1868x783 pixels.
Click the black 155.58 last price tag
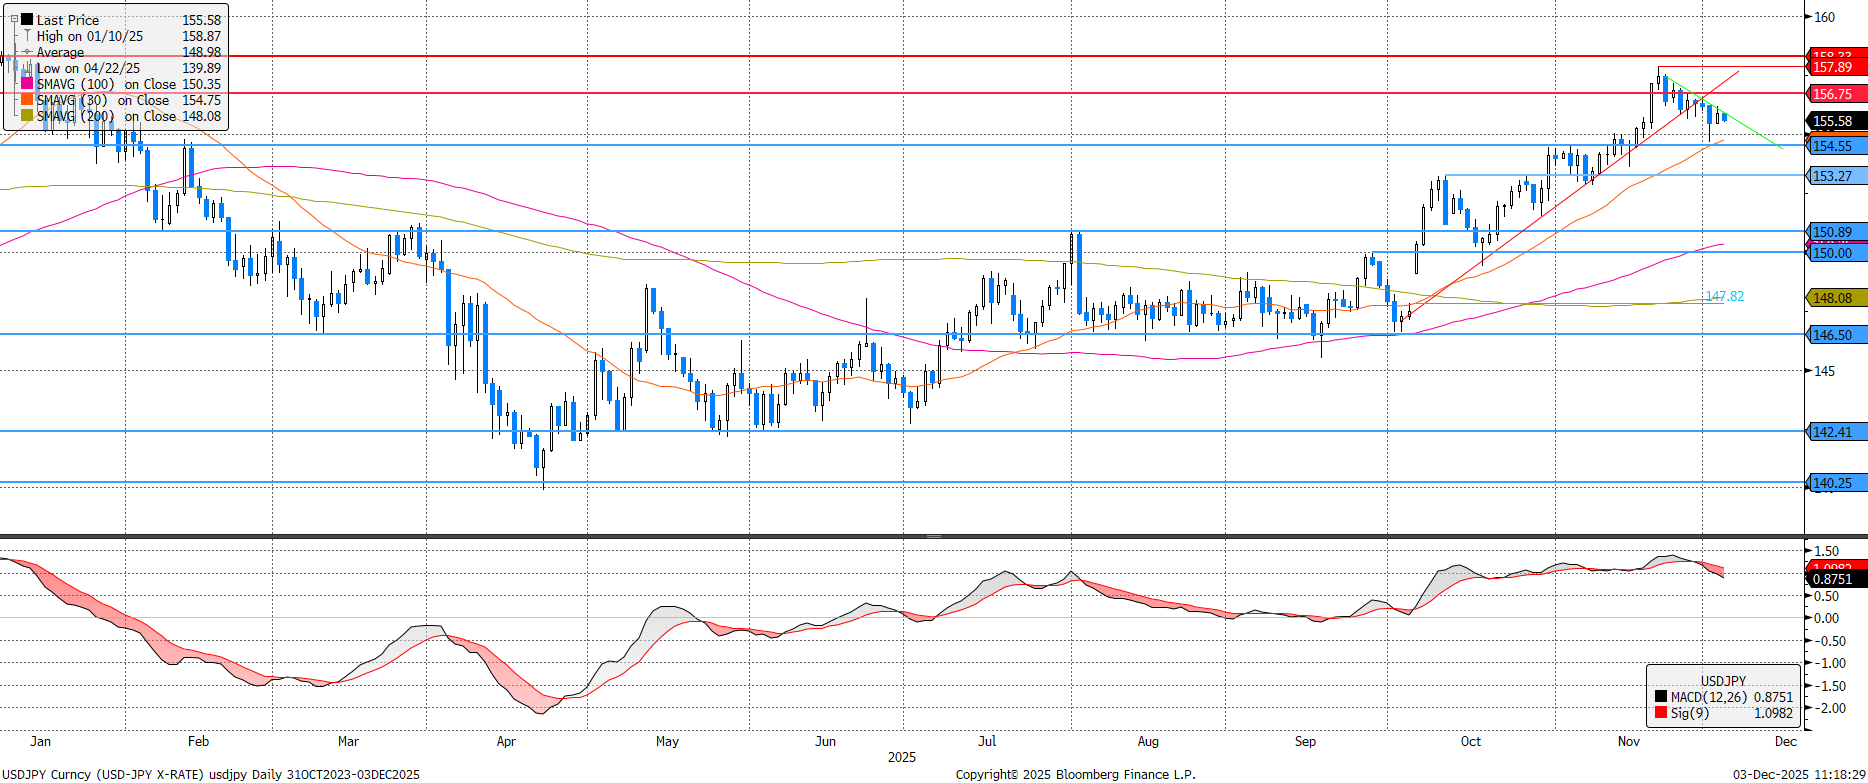[1835, 121]
